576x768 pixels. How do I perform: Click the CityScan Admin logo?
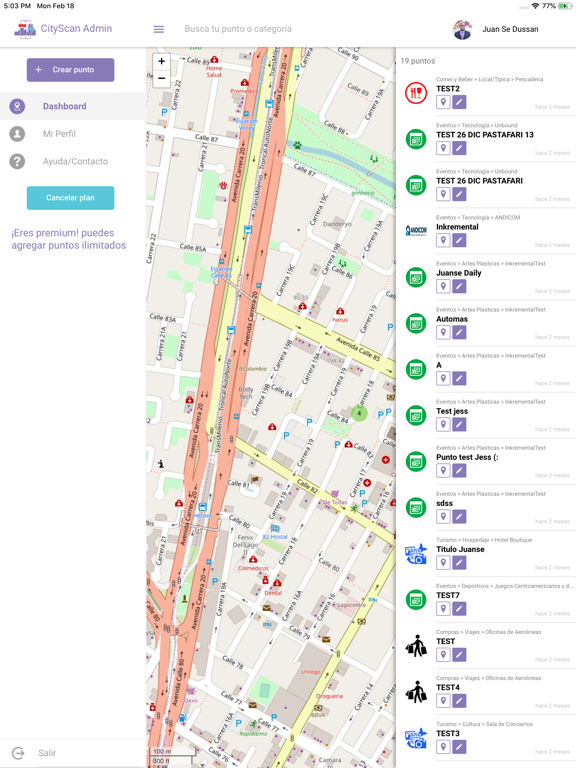(25, 29)
